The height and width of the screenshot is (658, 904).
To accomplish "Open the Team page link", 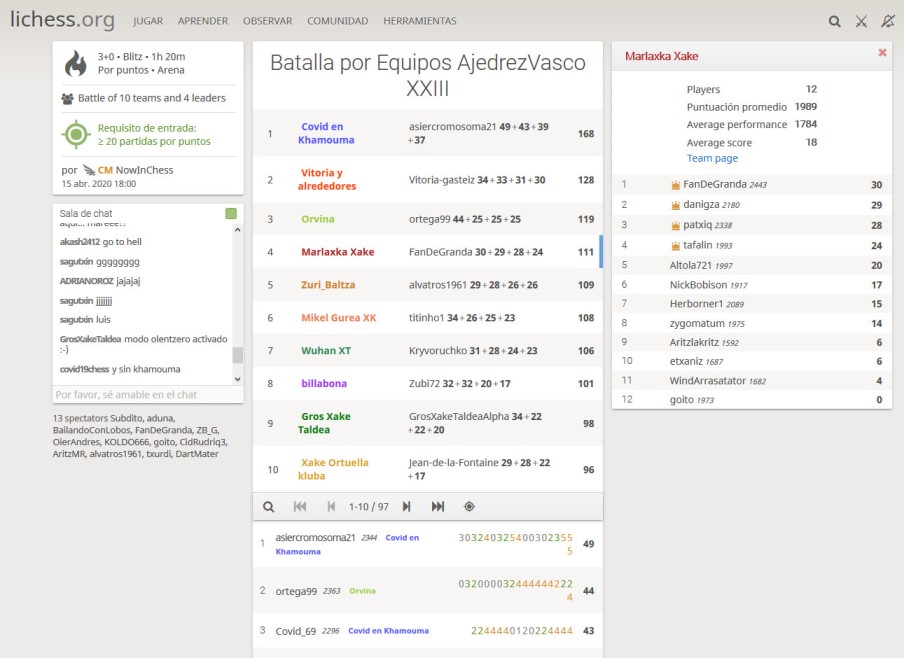I will [712, 158].
